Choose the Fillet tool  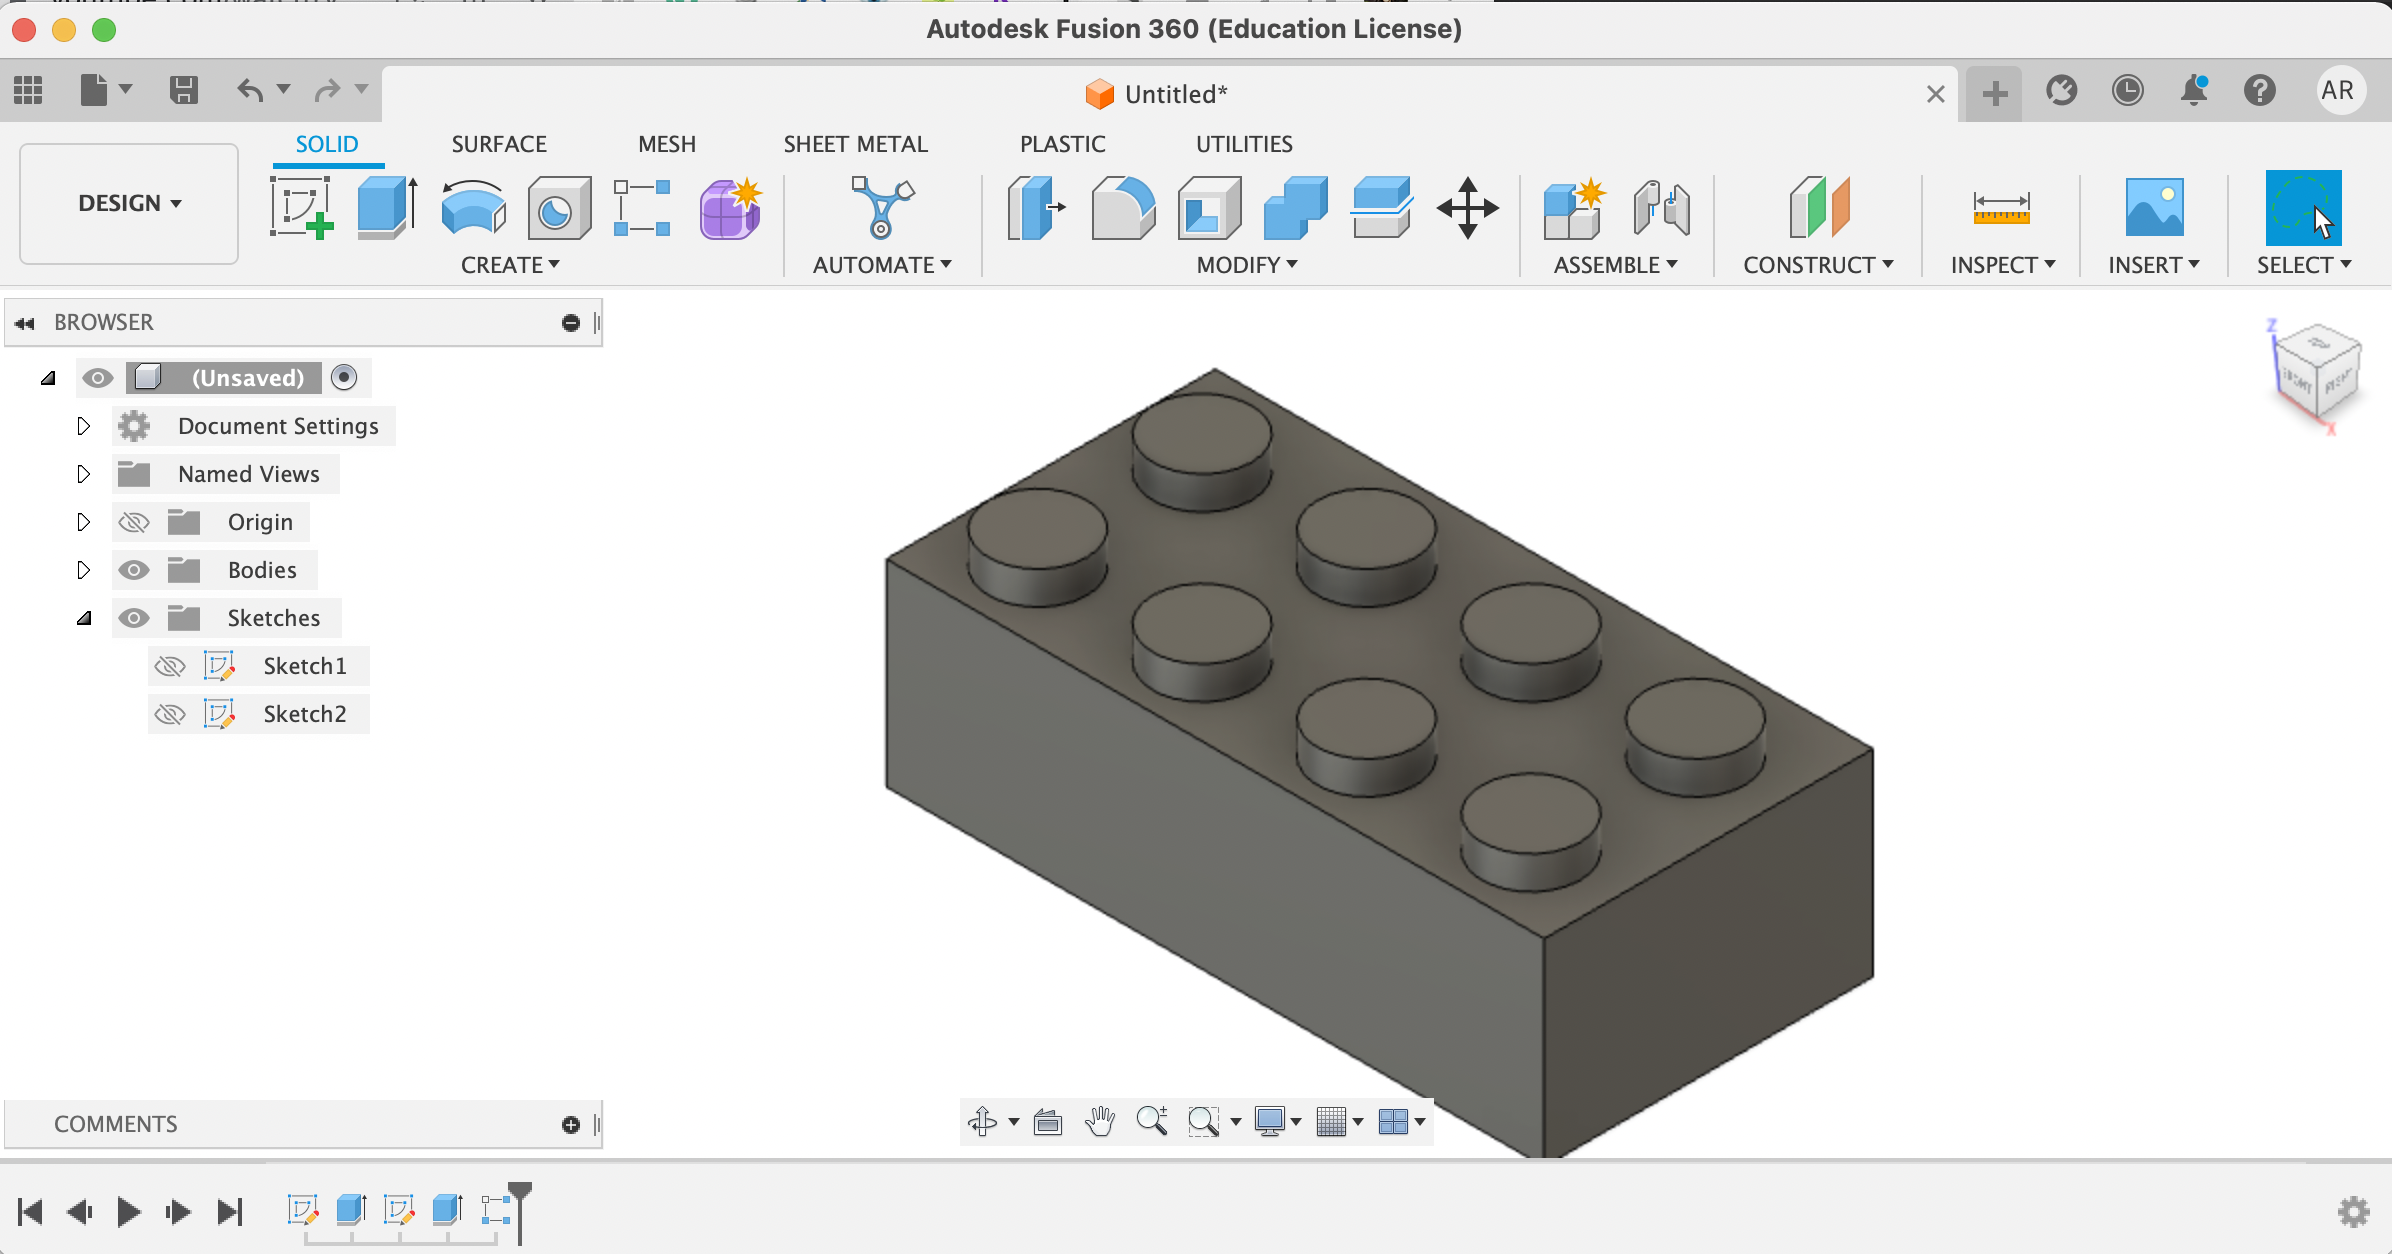[1123, 207]
